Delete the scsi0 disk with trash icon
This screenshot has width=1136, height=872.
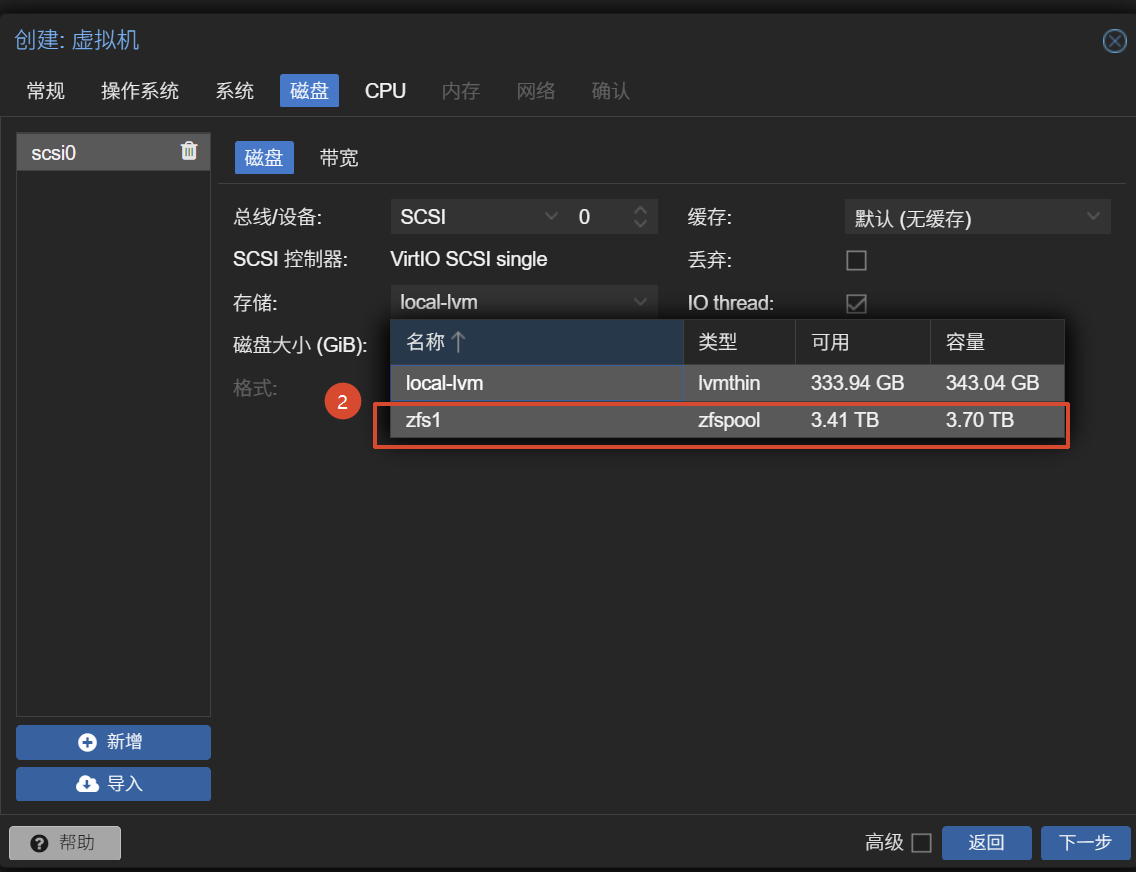188,151
